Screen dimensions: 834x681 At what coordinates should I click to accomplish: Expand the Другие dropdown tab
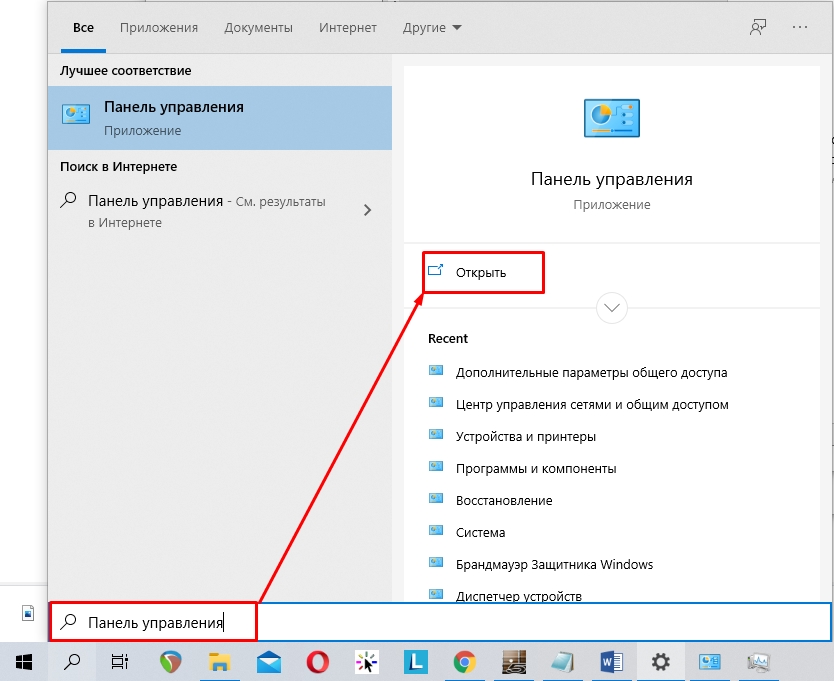[x=432, y=28]
